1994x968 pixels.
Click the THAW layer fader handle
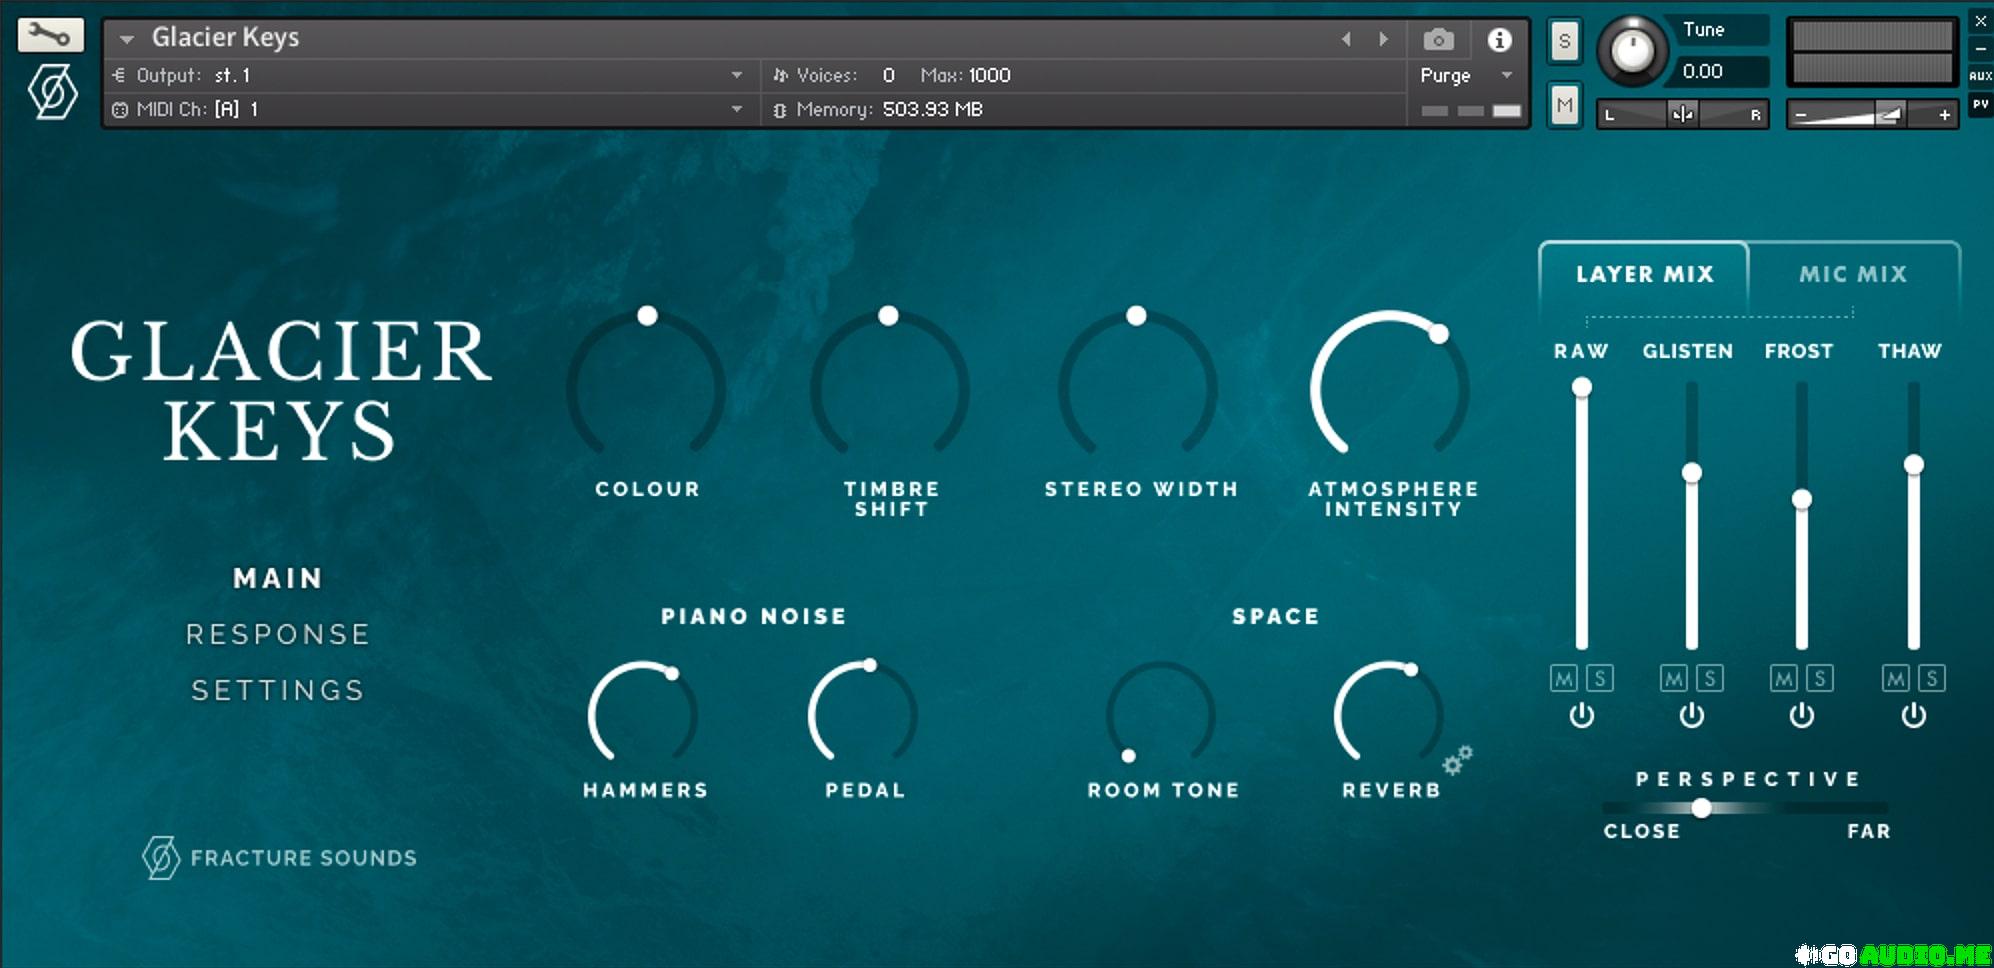tap(1913, 464)
